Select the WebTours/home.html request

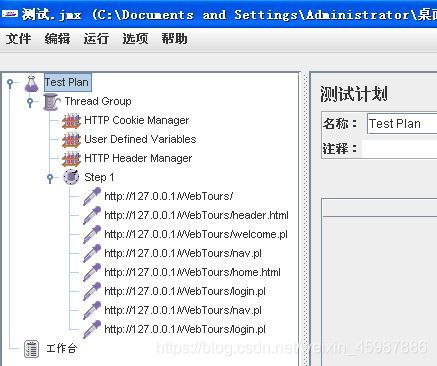192,272
